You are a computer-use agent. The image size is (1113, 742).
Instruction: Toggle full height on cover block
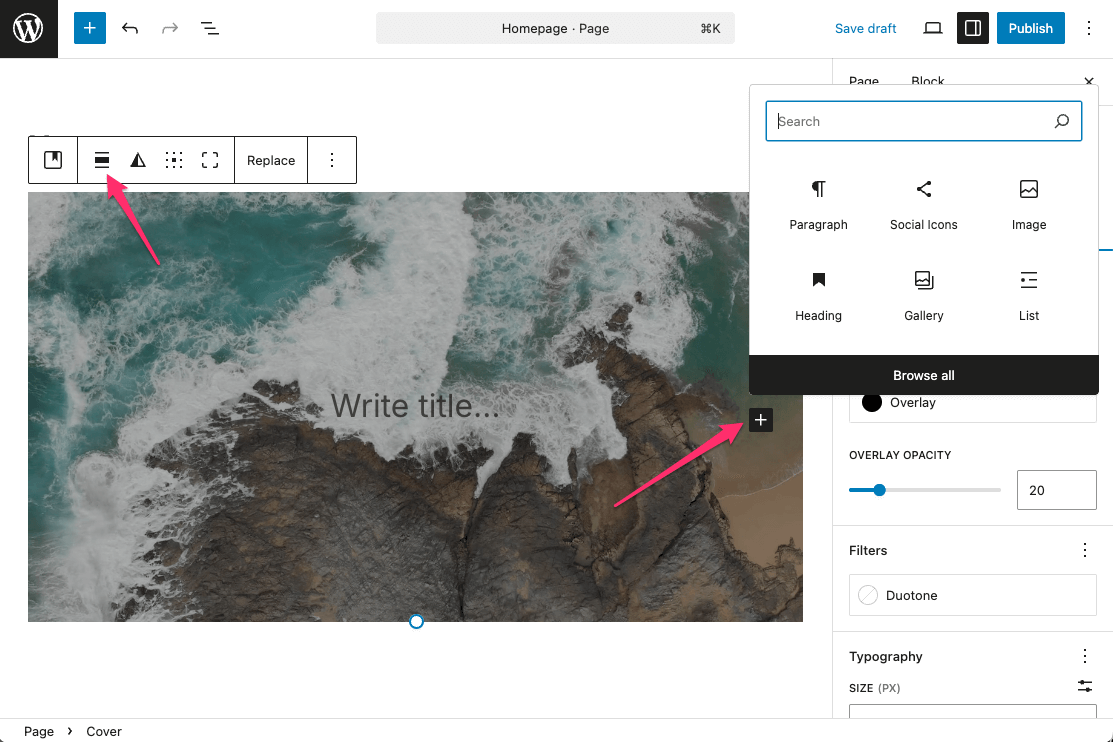(210, 160)
